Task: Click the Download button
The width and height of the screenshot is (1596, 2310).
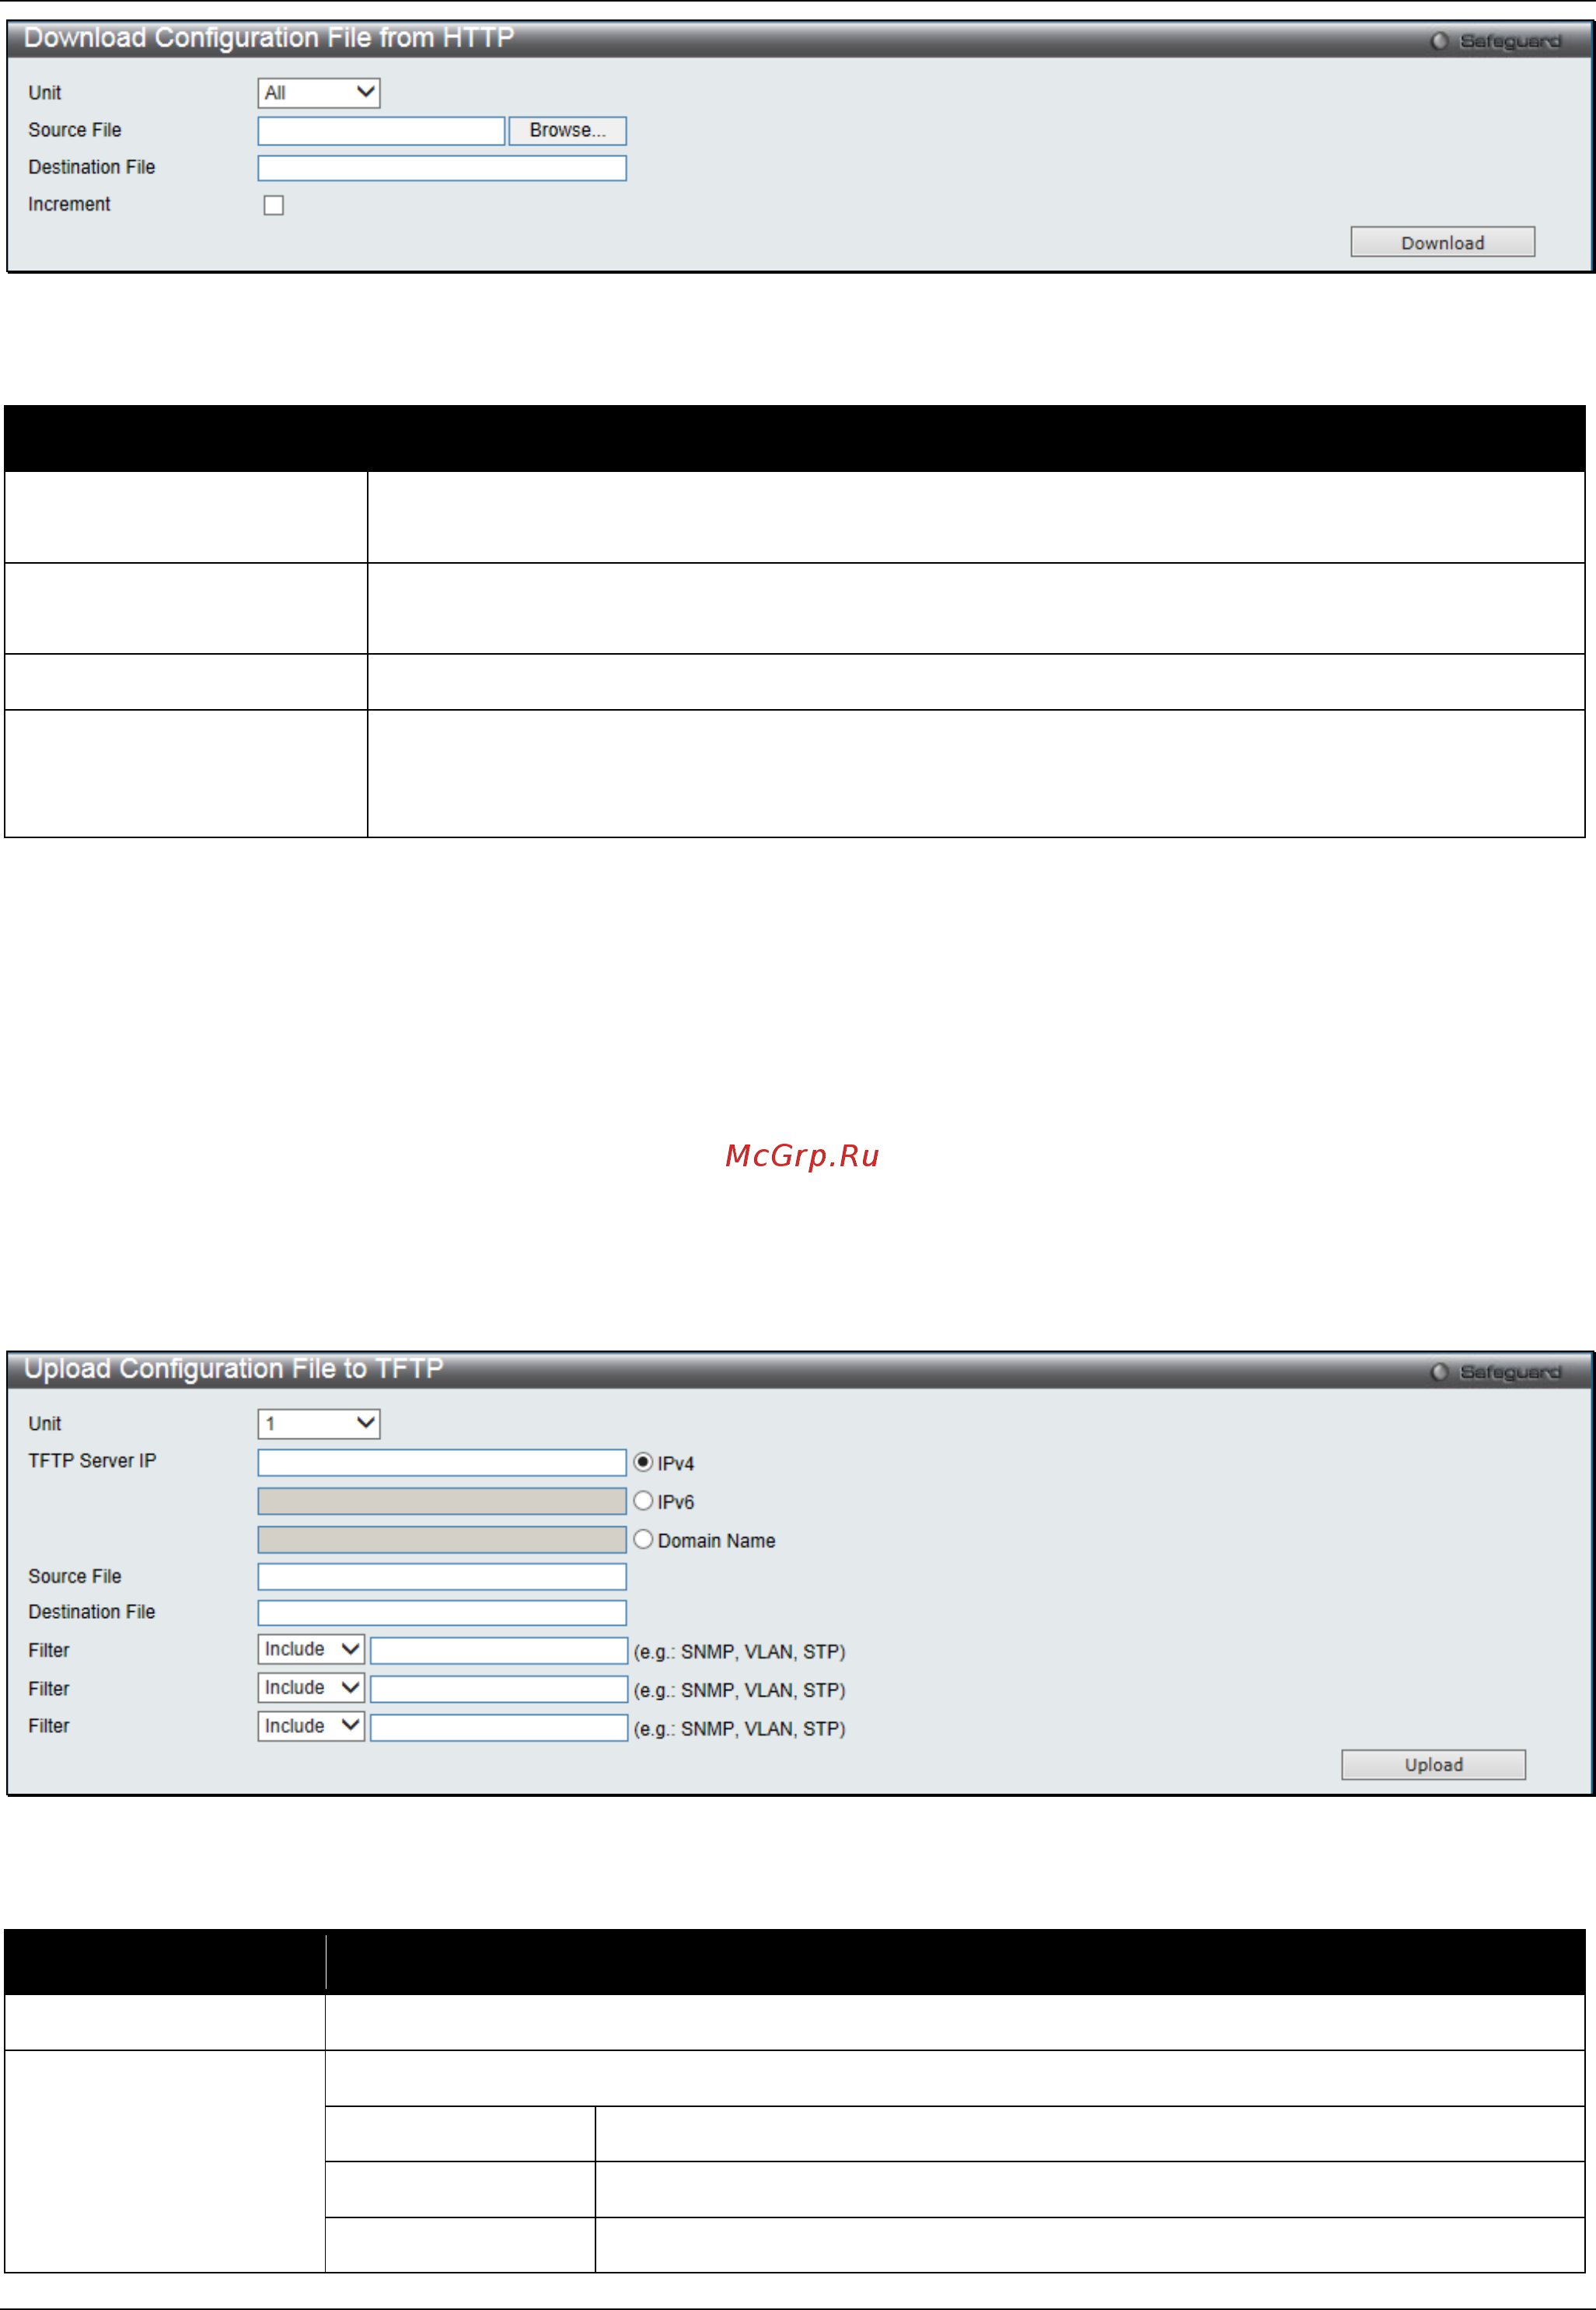Action: (x=1442, y=242)
